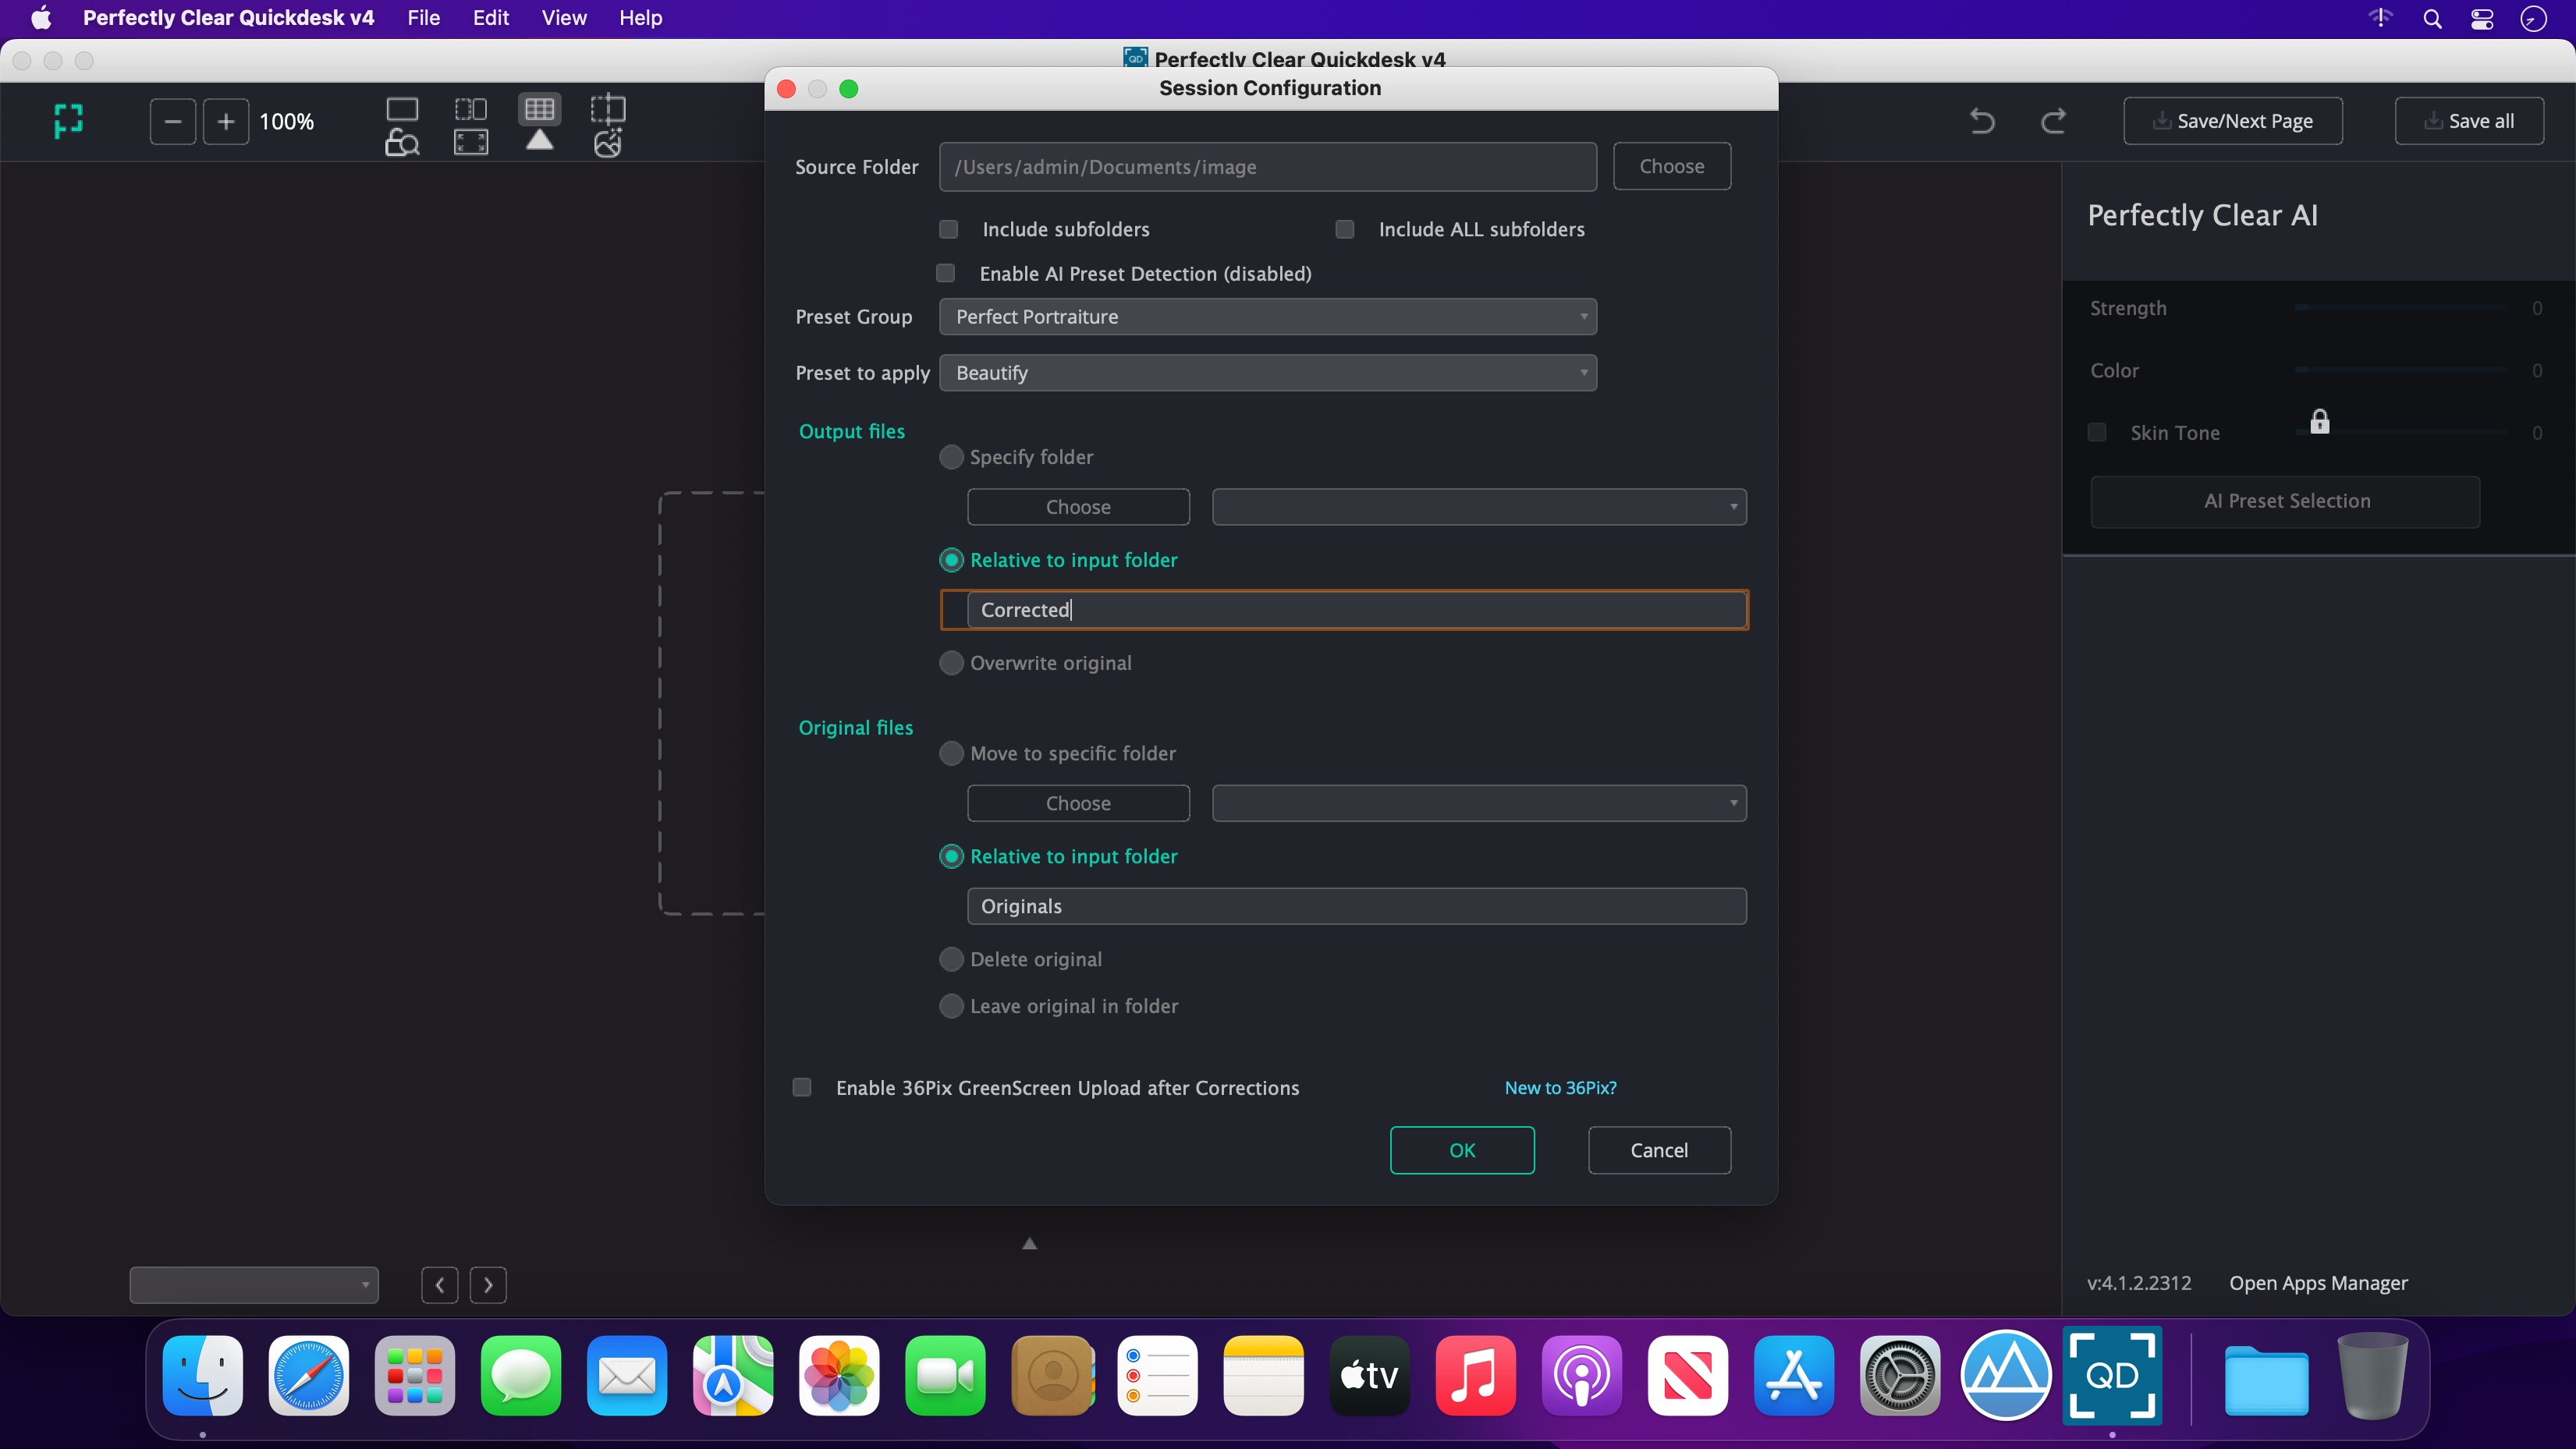The height and width of the screenshot is (1449, 2576).
Task: Open AI Preset Selection
Action: coord(2286,501)
